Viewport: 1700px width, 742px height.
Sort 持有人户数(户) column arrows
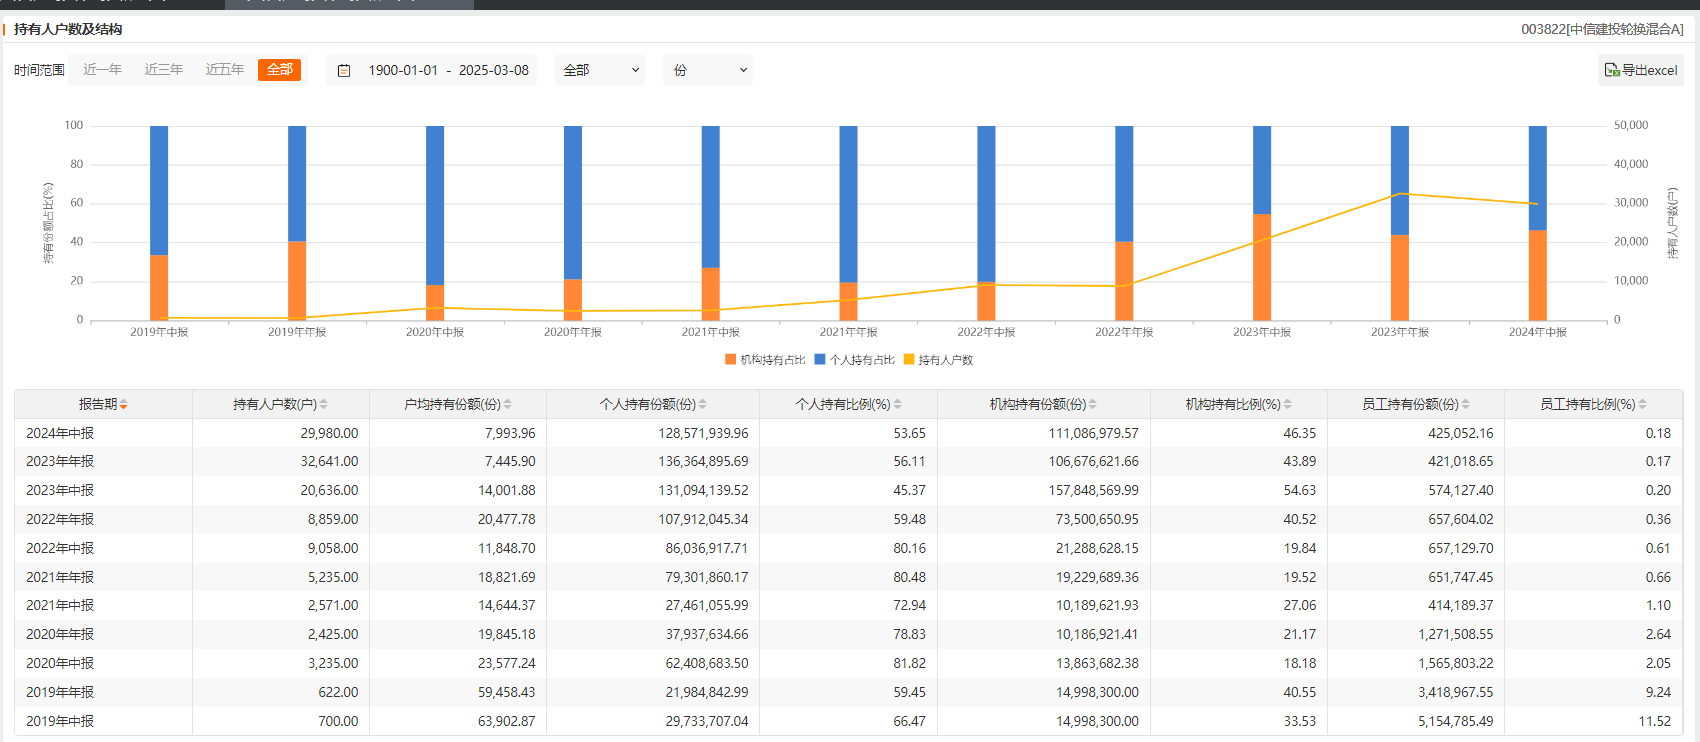coord(324,405)
